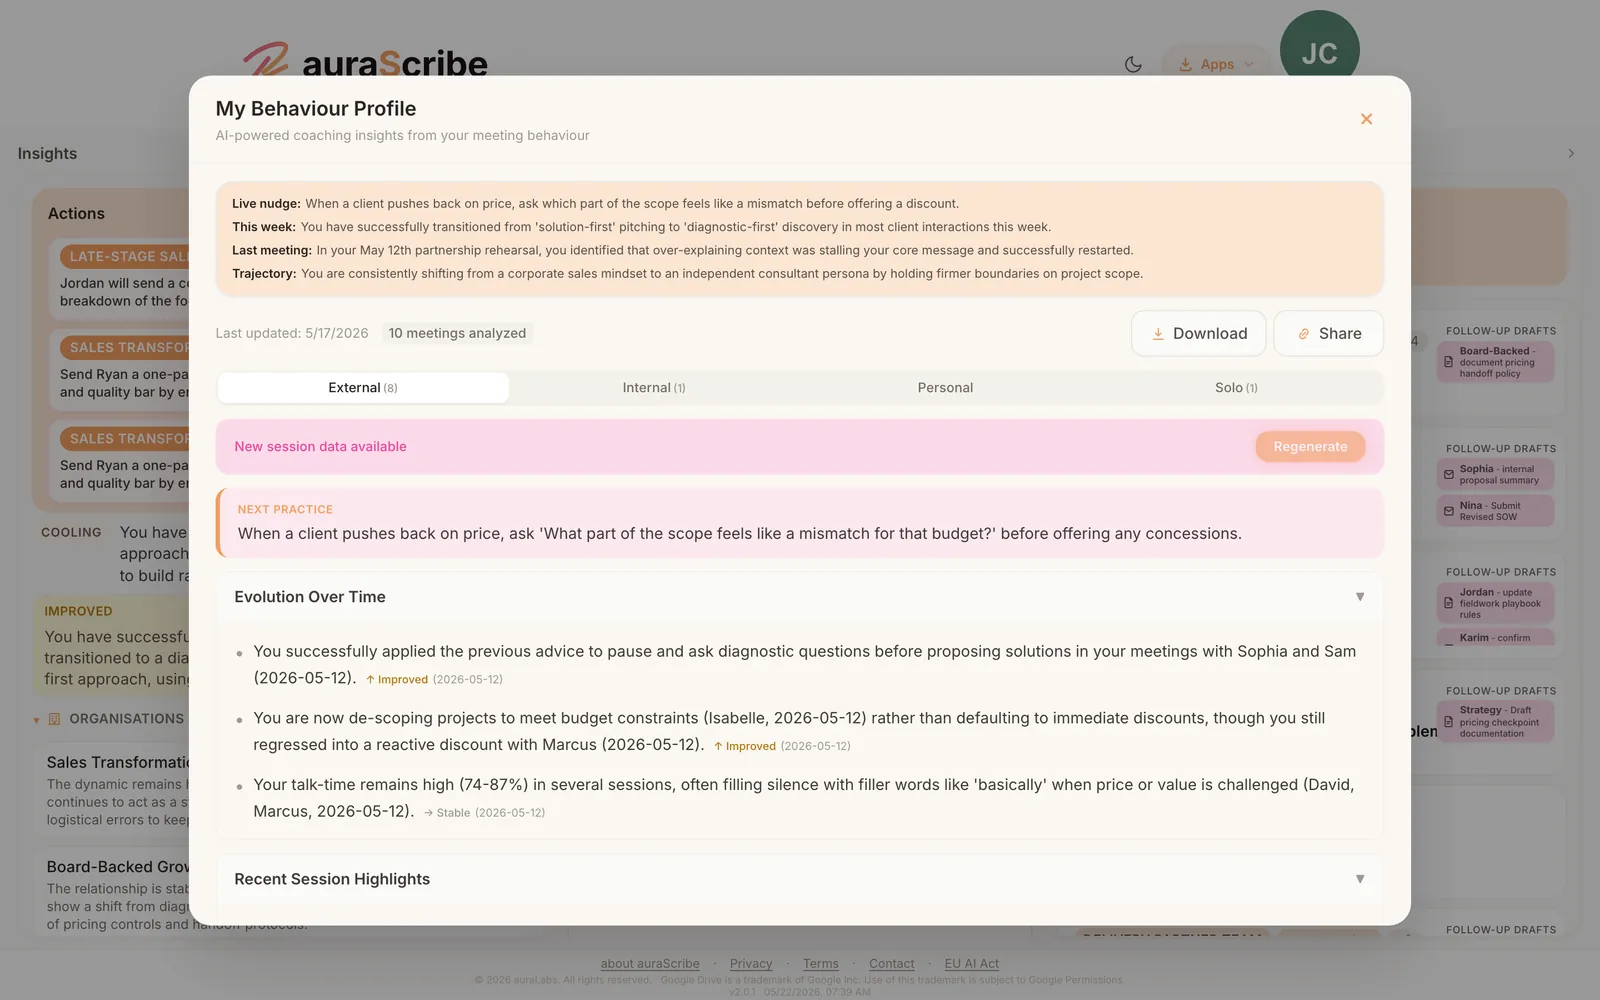Switch to the External meetings tab
Viewport: 1600px width, 1000px height.
click(363, 388)
